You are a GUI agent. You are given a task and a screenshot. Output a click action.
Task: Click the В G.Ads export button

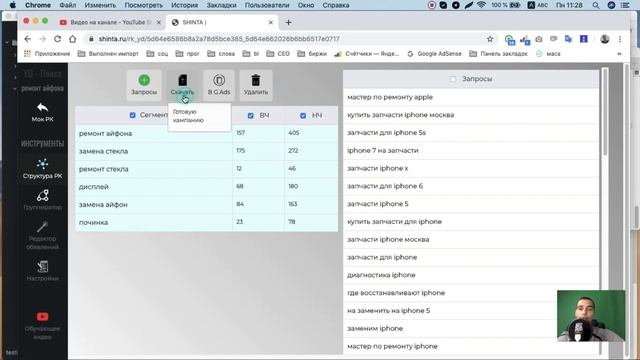(x=219, y=85)
